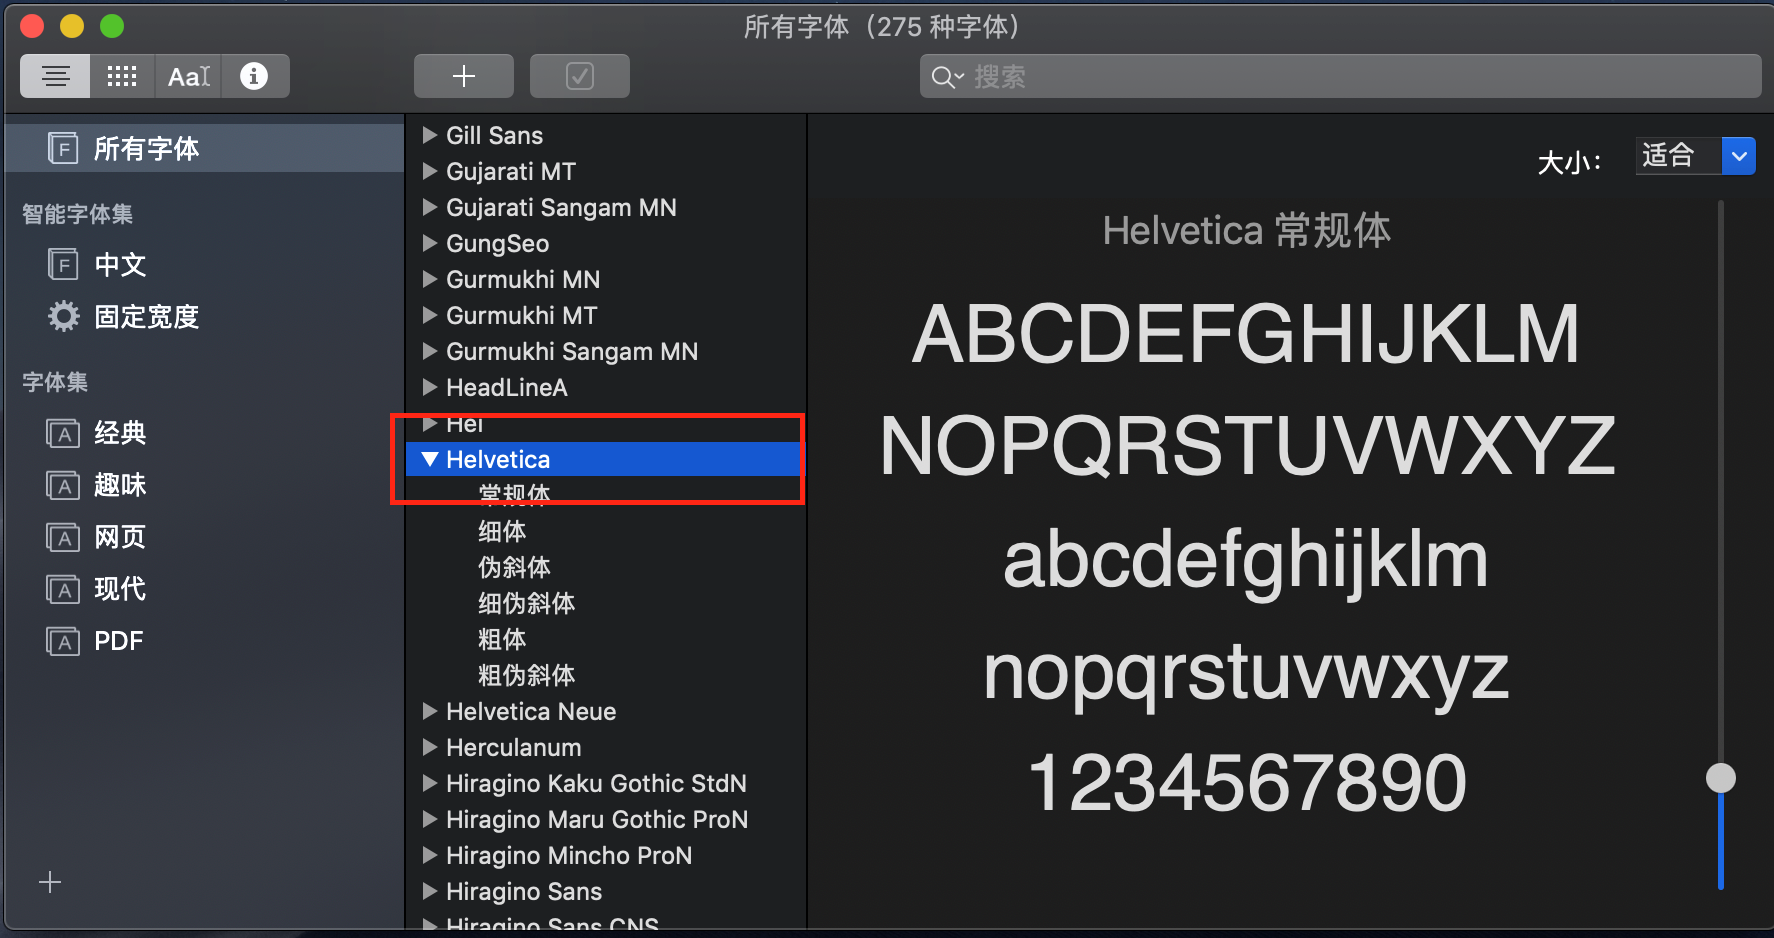
Task: Select GungSeo font name
Action: pyautogui.click(x=497, y=243)
